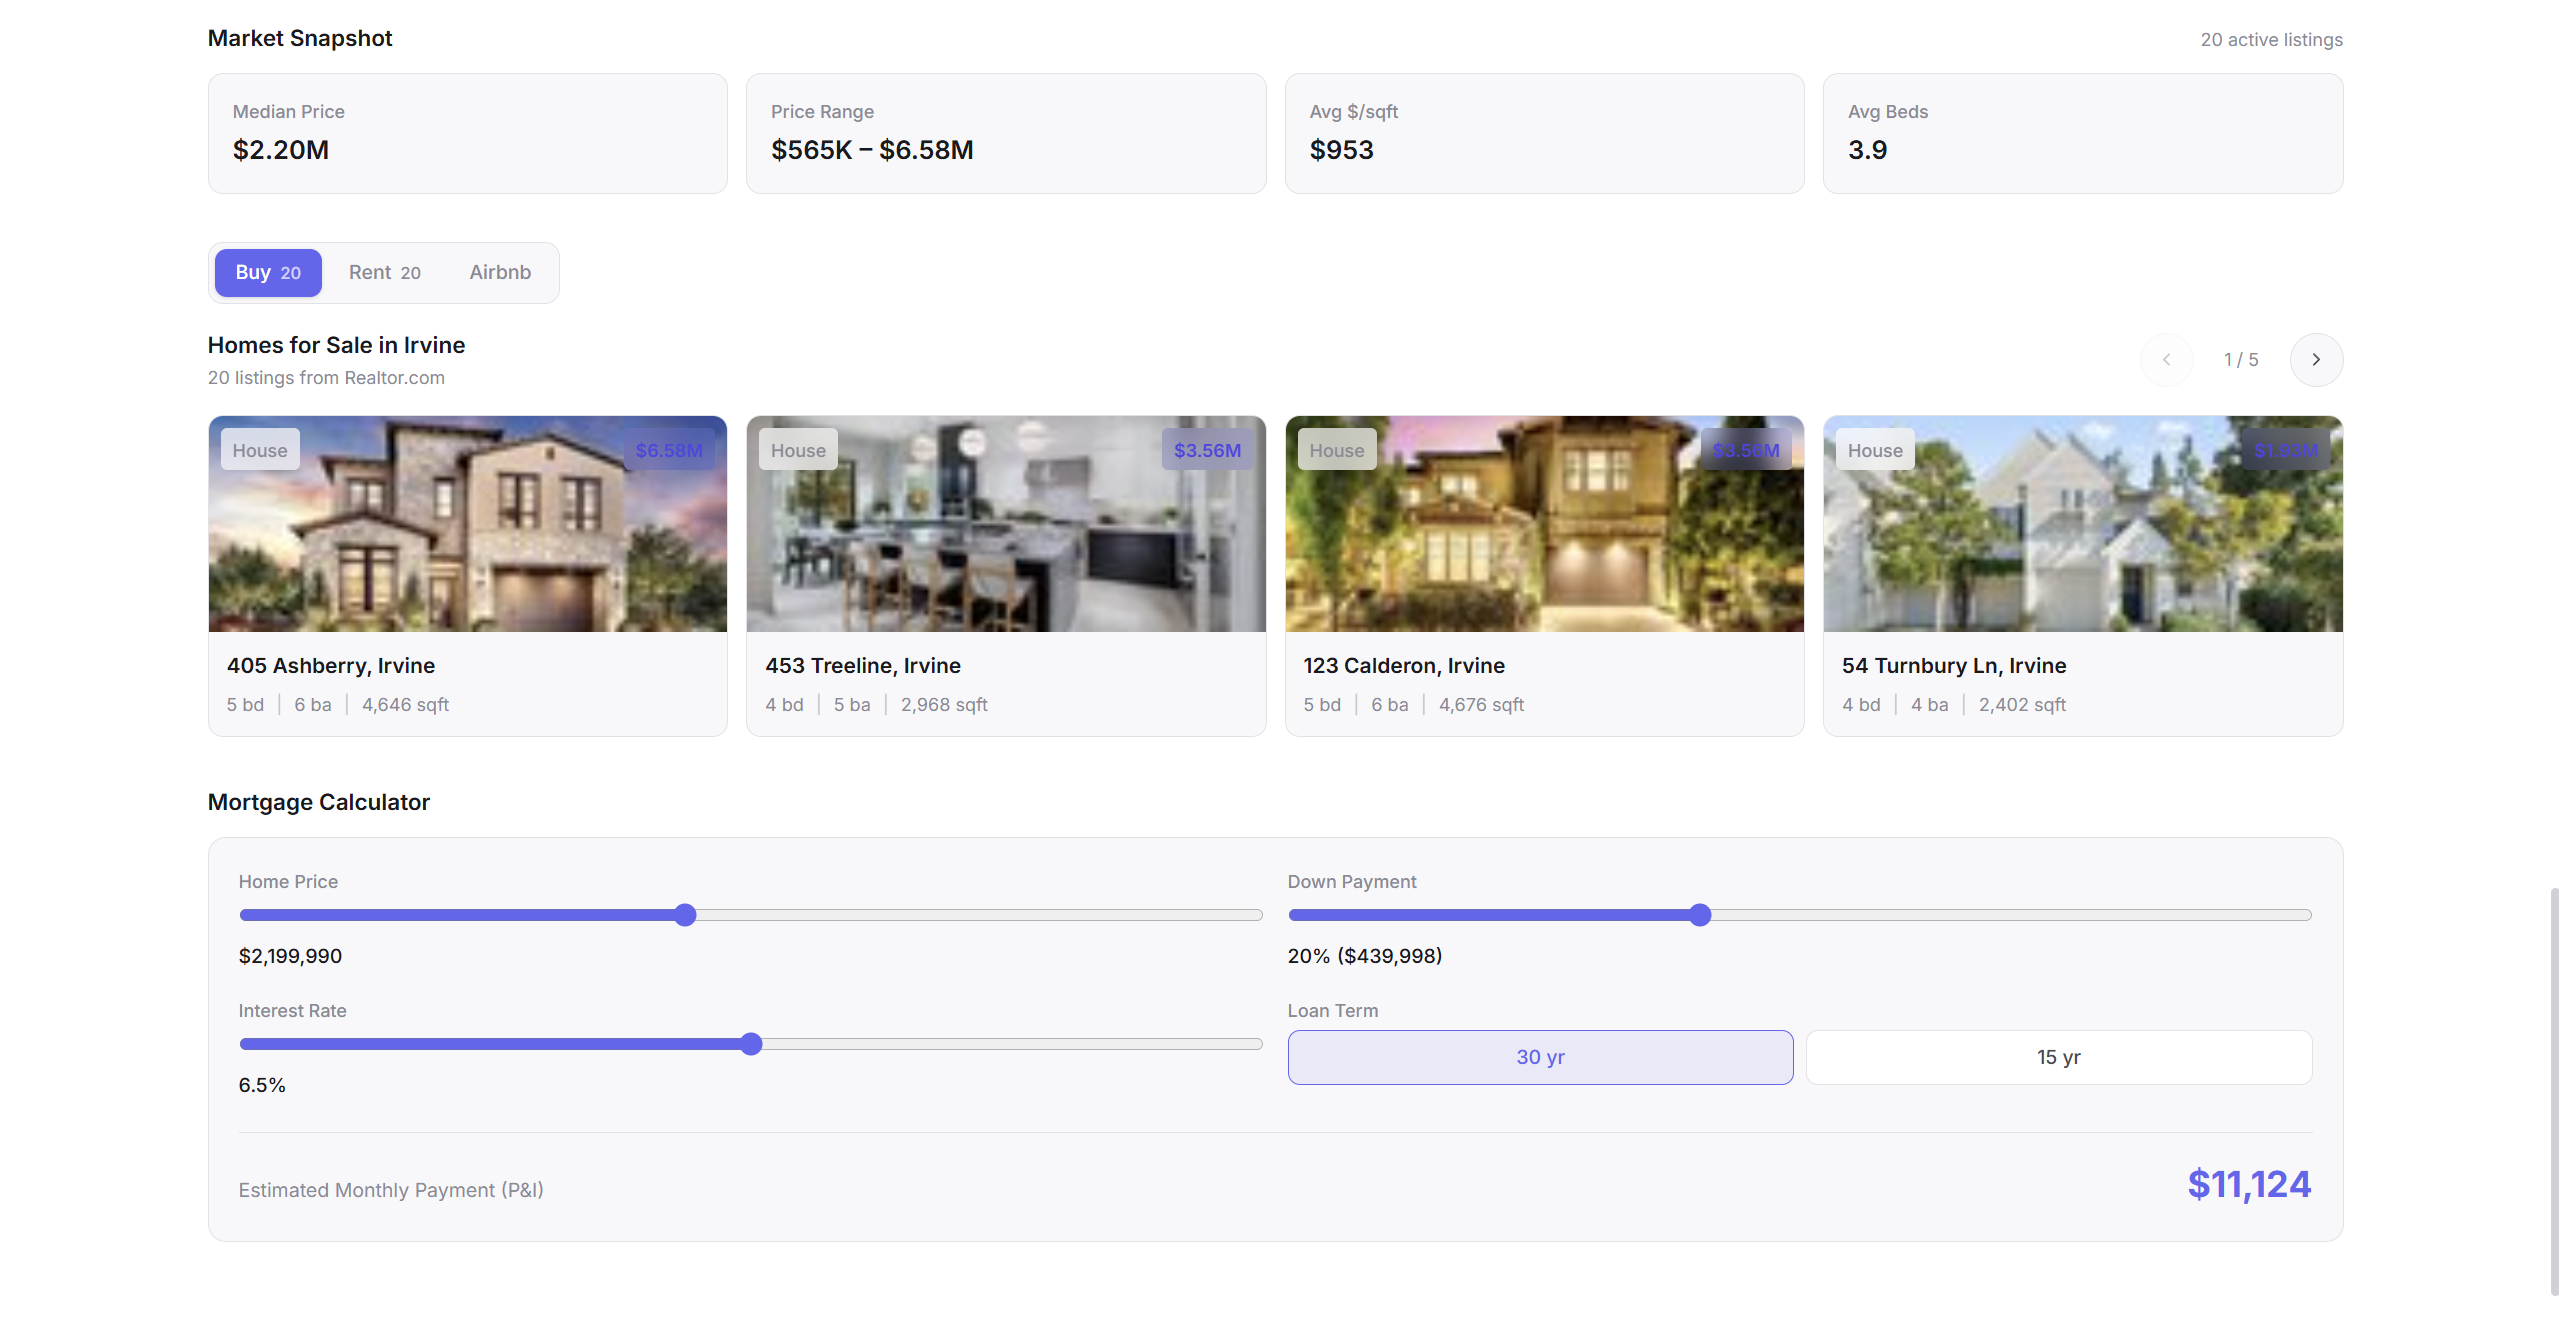Switch to the Rent tab

384,273
